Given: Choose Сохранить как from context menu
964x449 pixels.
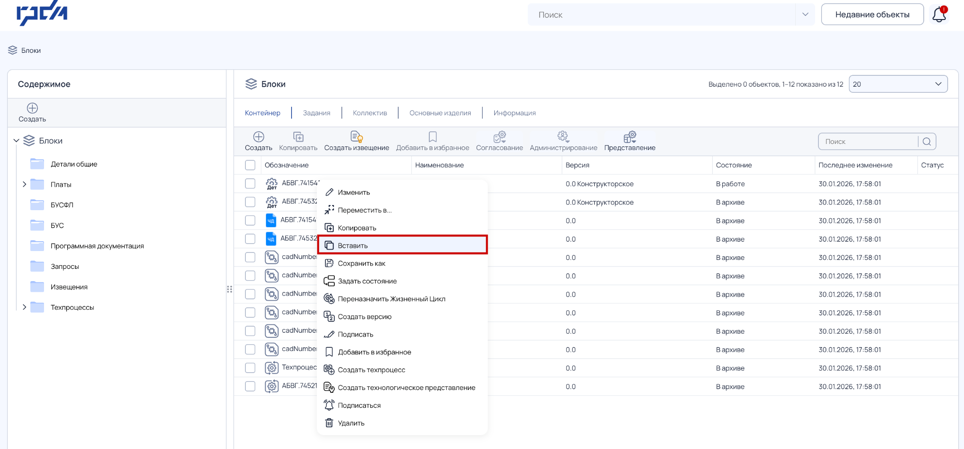Looking at the screenshot, I should tap(402, 263).
